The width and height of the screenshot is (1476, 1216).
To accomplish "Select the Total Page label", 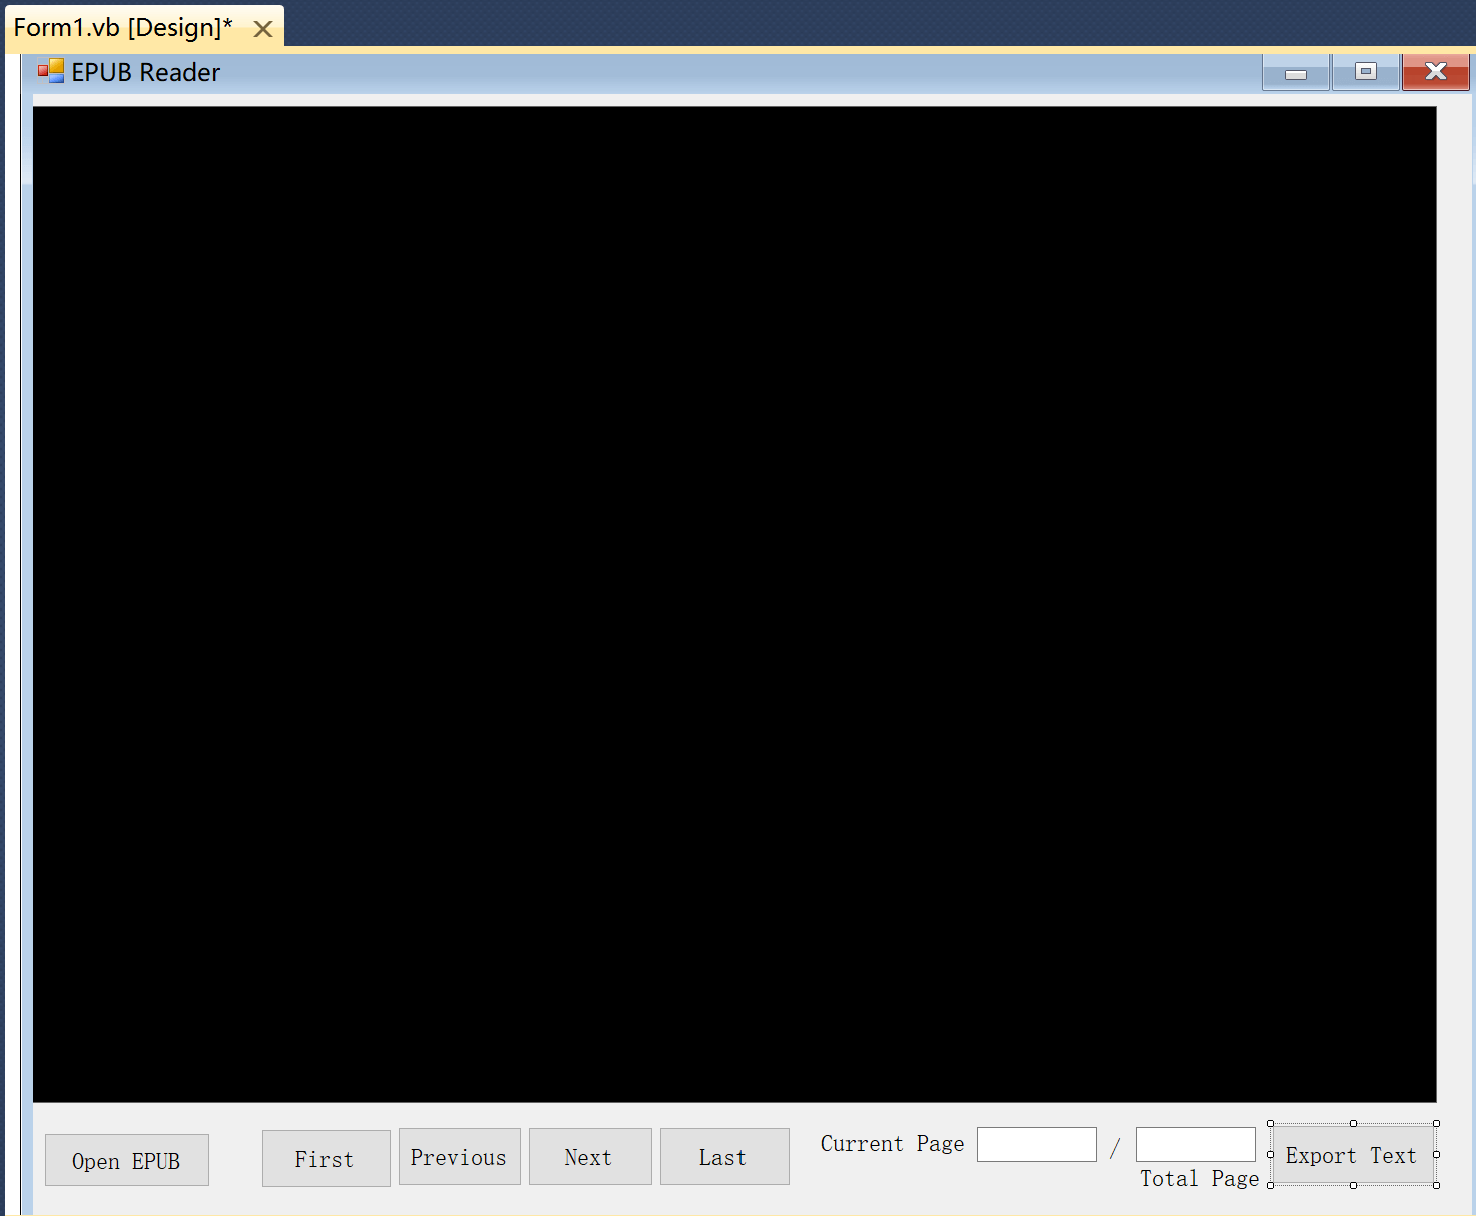I will pyautogui.click(x=1199, y=1179).
